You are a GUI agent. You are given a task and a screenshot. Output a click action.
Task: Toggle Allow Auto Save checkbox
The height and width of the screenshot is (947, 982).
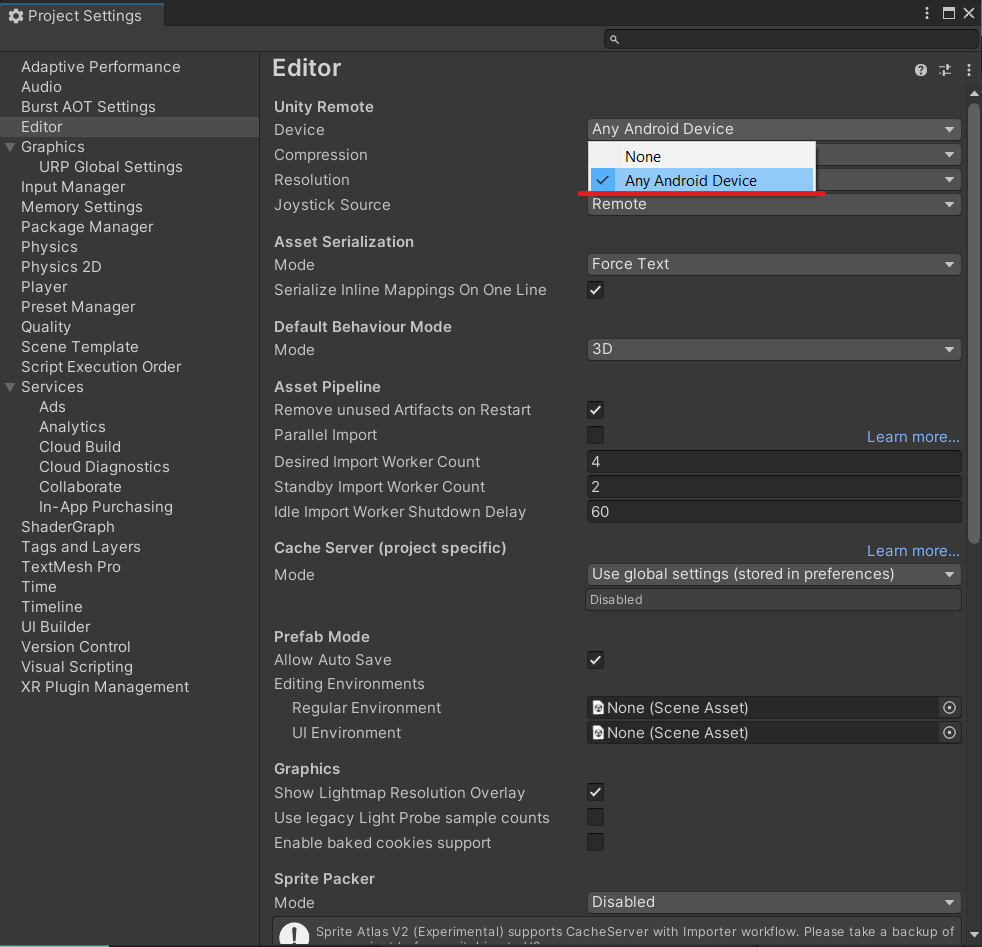pos(596,660)
